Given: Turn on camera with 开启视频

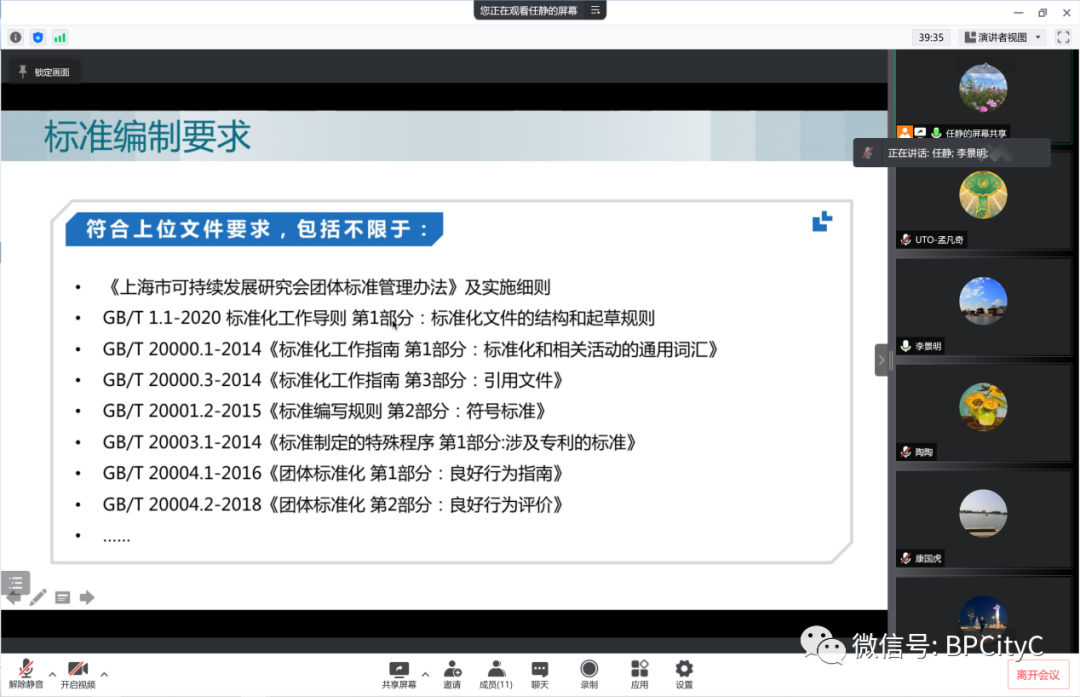Looking at the screenshot, I should tap(78, 674).
